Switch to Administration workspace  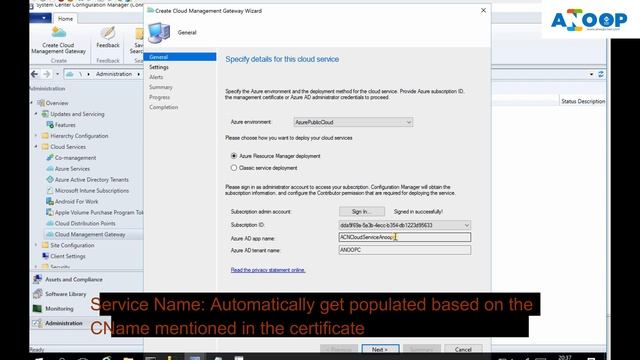(64, 323)
